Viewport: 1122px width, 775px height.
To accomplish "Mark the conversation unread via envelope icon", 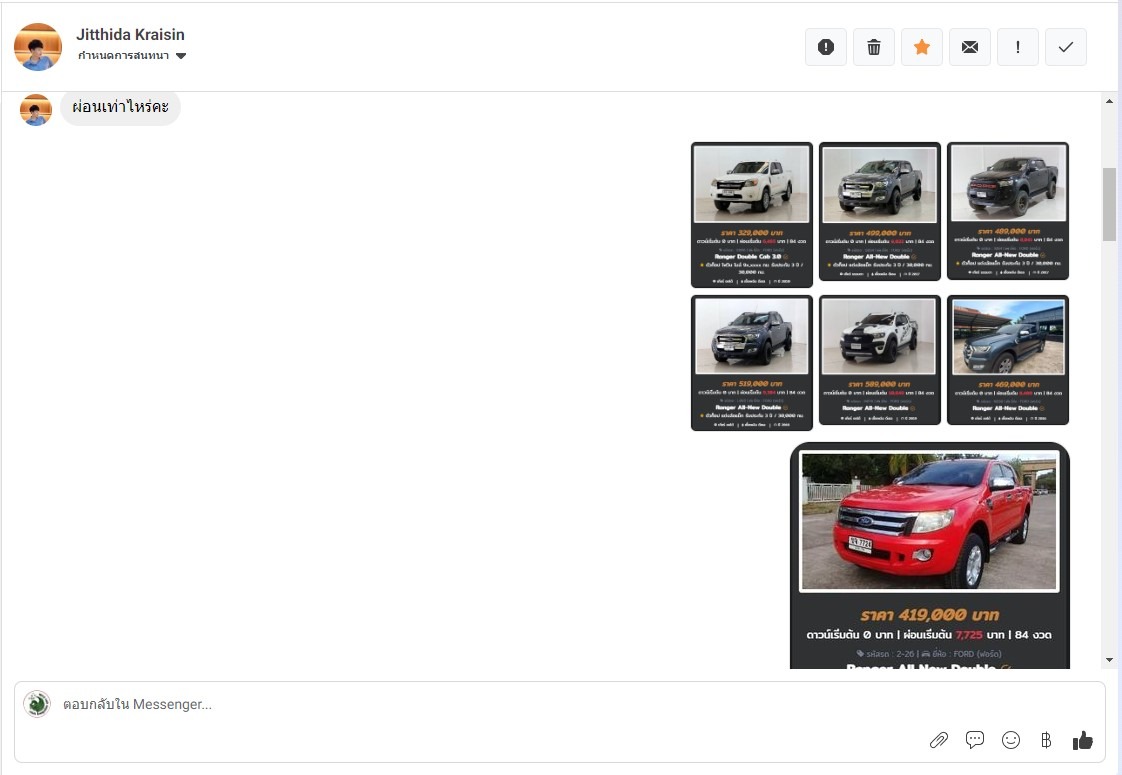I will pyautogui.click(x=970, y=47).
